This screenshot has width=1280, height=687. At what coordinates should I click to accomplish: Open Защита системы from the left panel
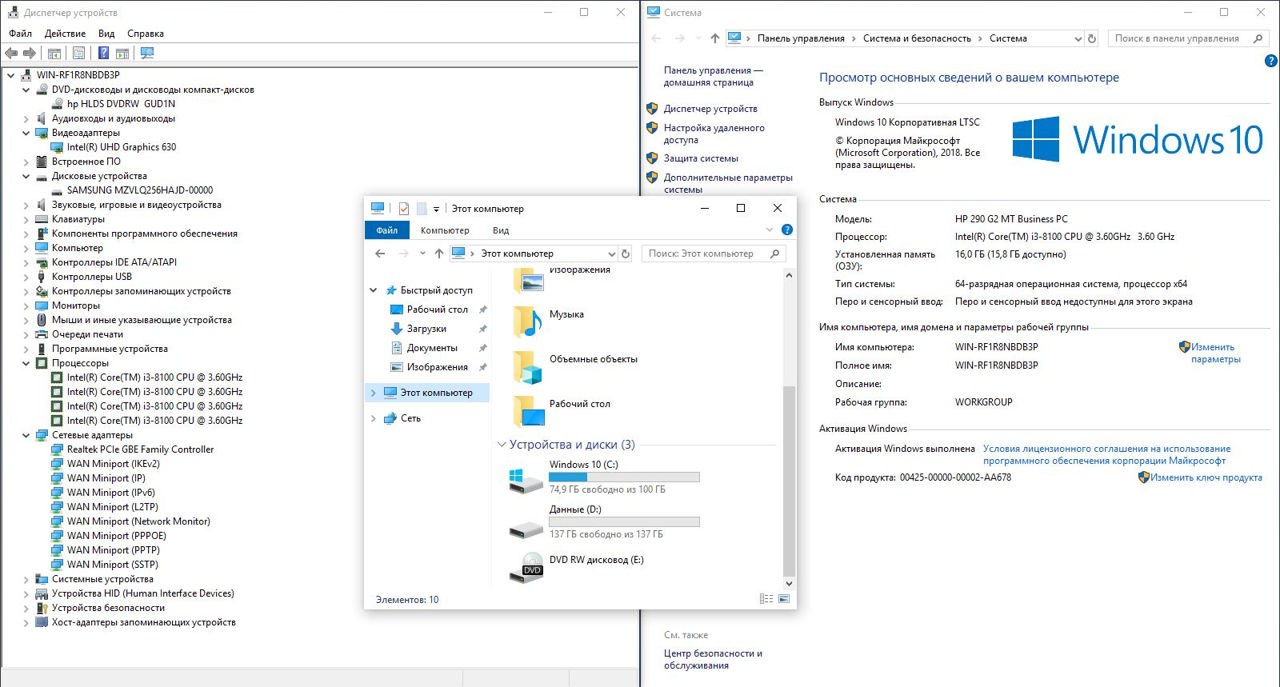[x=701, y=158]
